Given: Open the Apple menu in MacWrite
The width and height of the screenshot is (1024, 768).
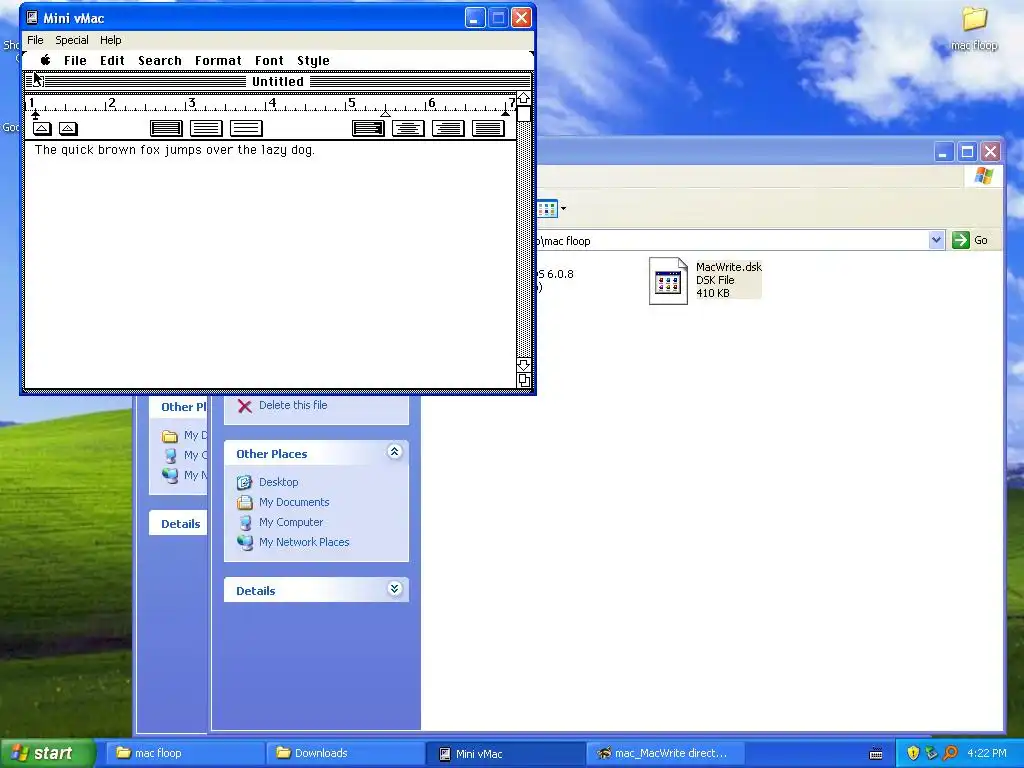Looking at the screenshot, I should pyautogui.click(x=45, y=61).
